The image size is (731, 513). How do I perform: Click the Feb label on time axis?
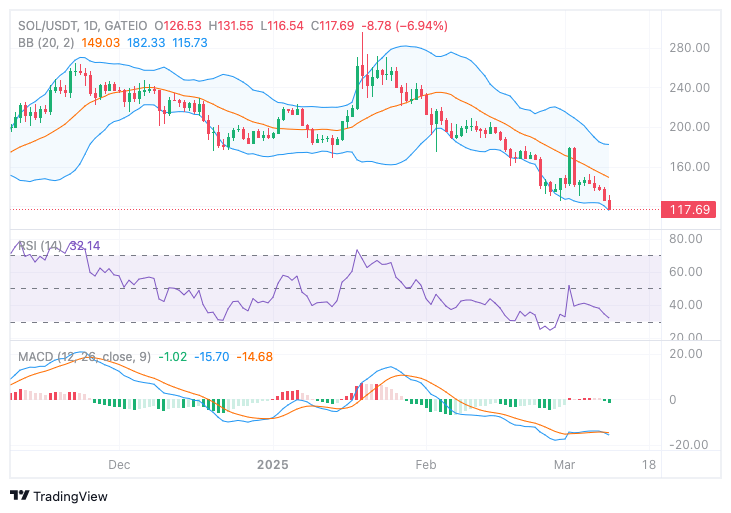[426, 465]
